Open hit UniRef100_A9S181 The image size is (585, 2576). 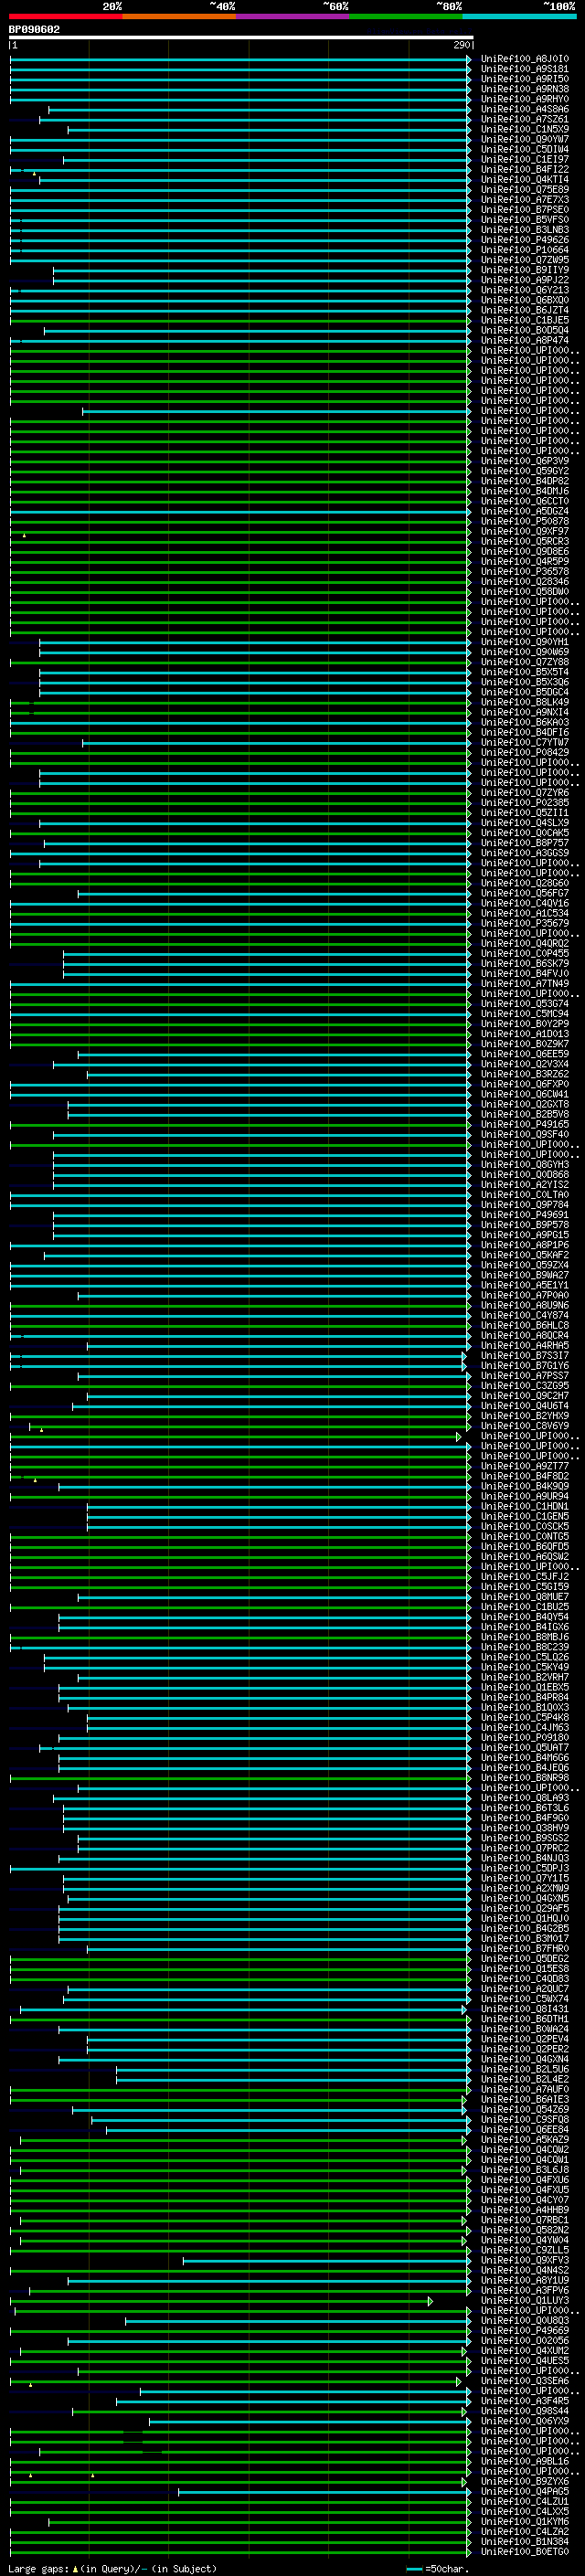tap(525, 69)
